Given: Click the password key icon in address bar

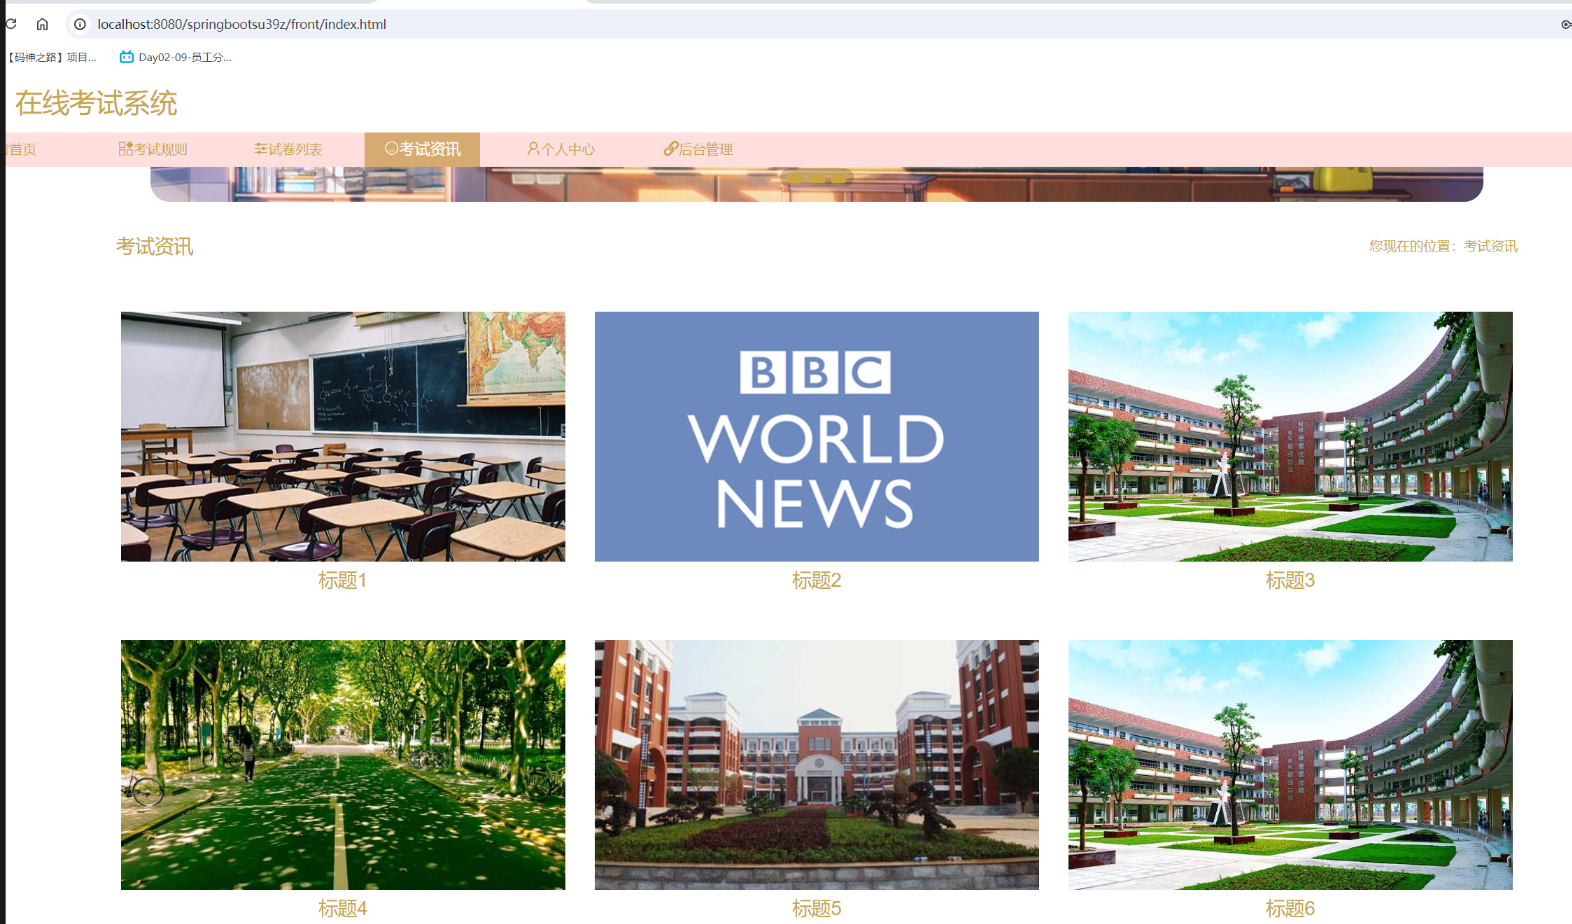Looking at the screenshot, I should (1565, 24).
